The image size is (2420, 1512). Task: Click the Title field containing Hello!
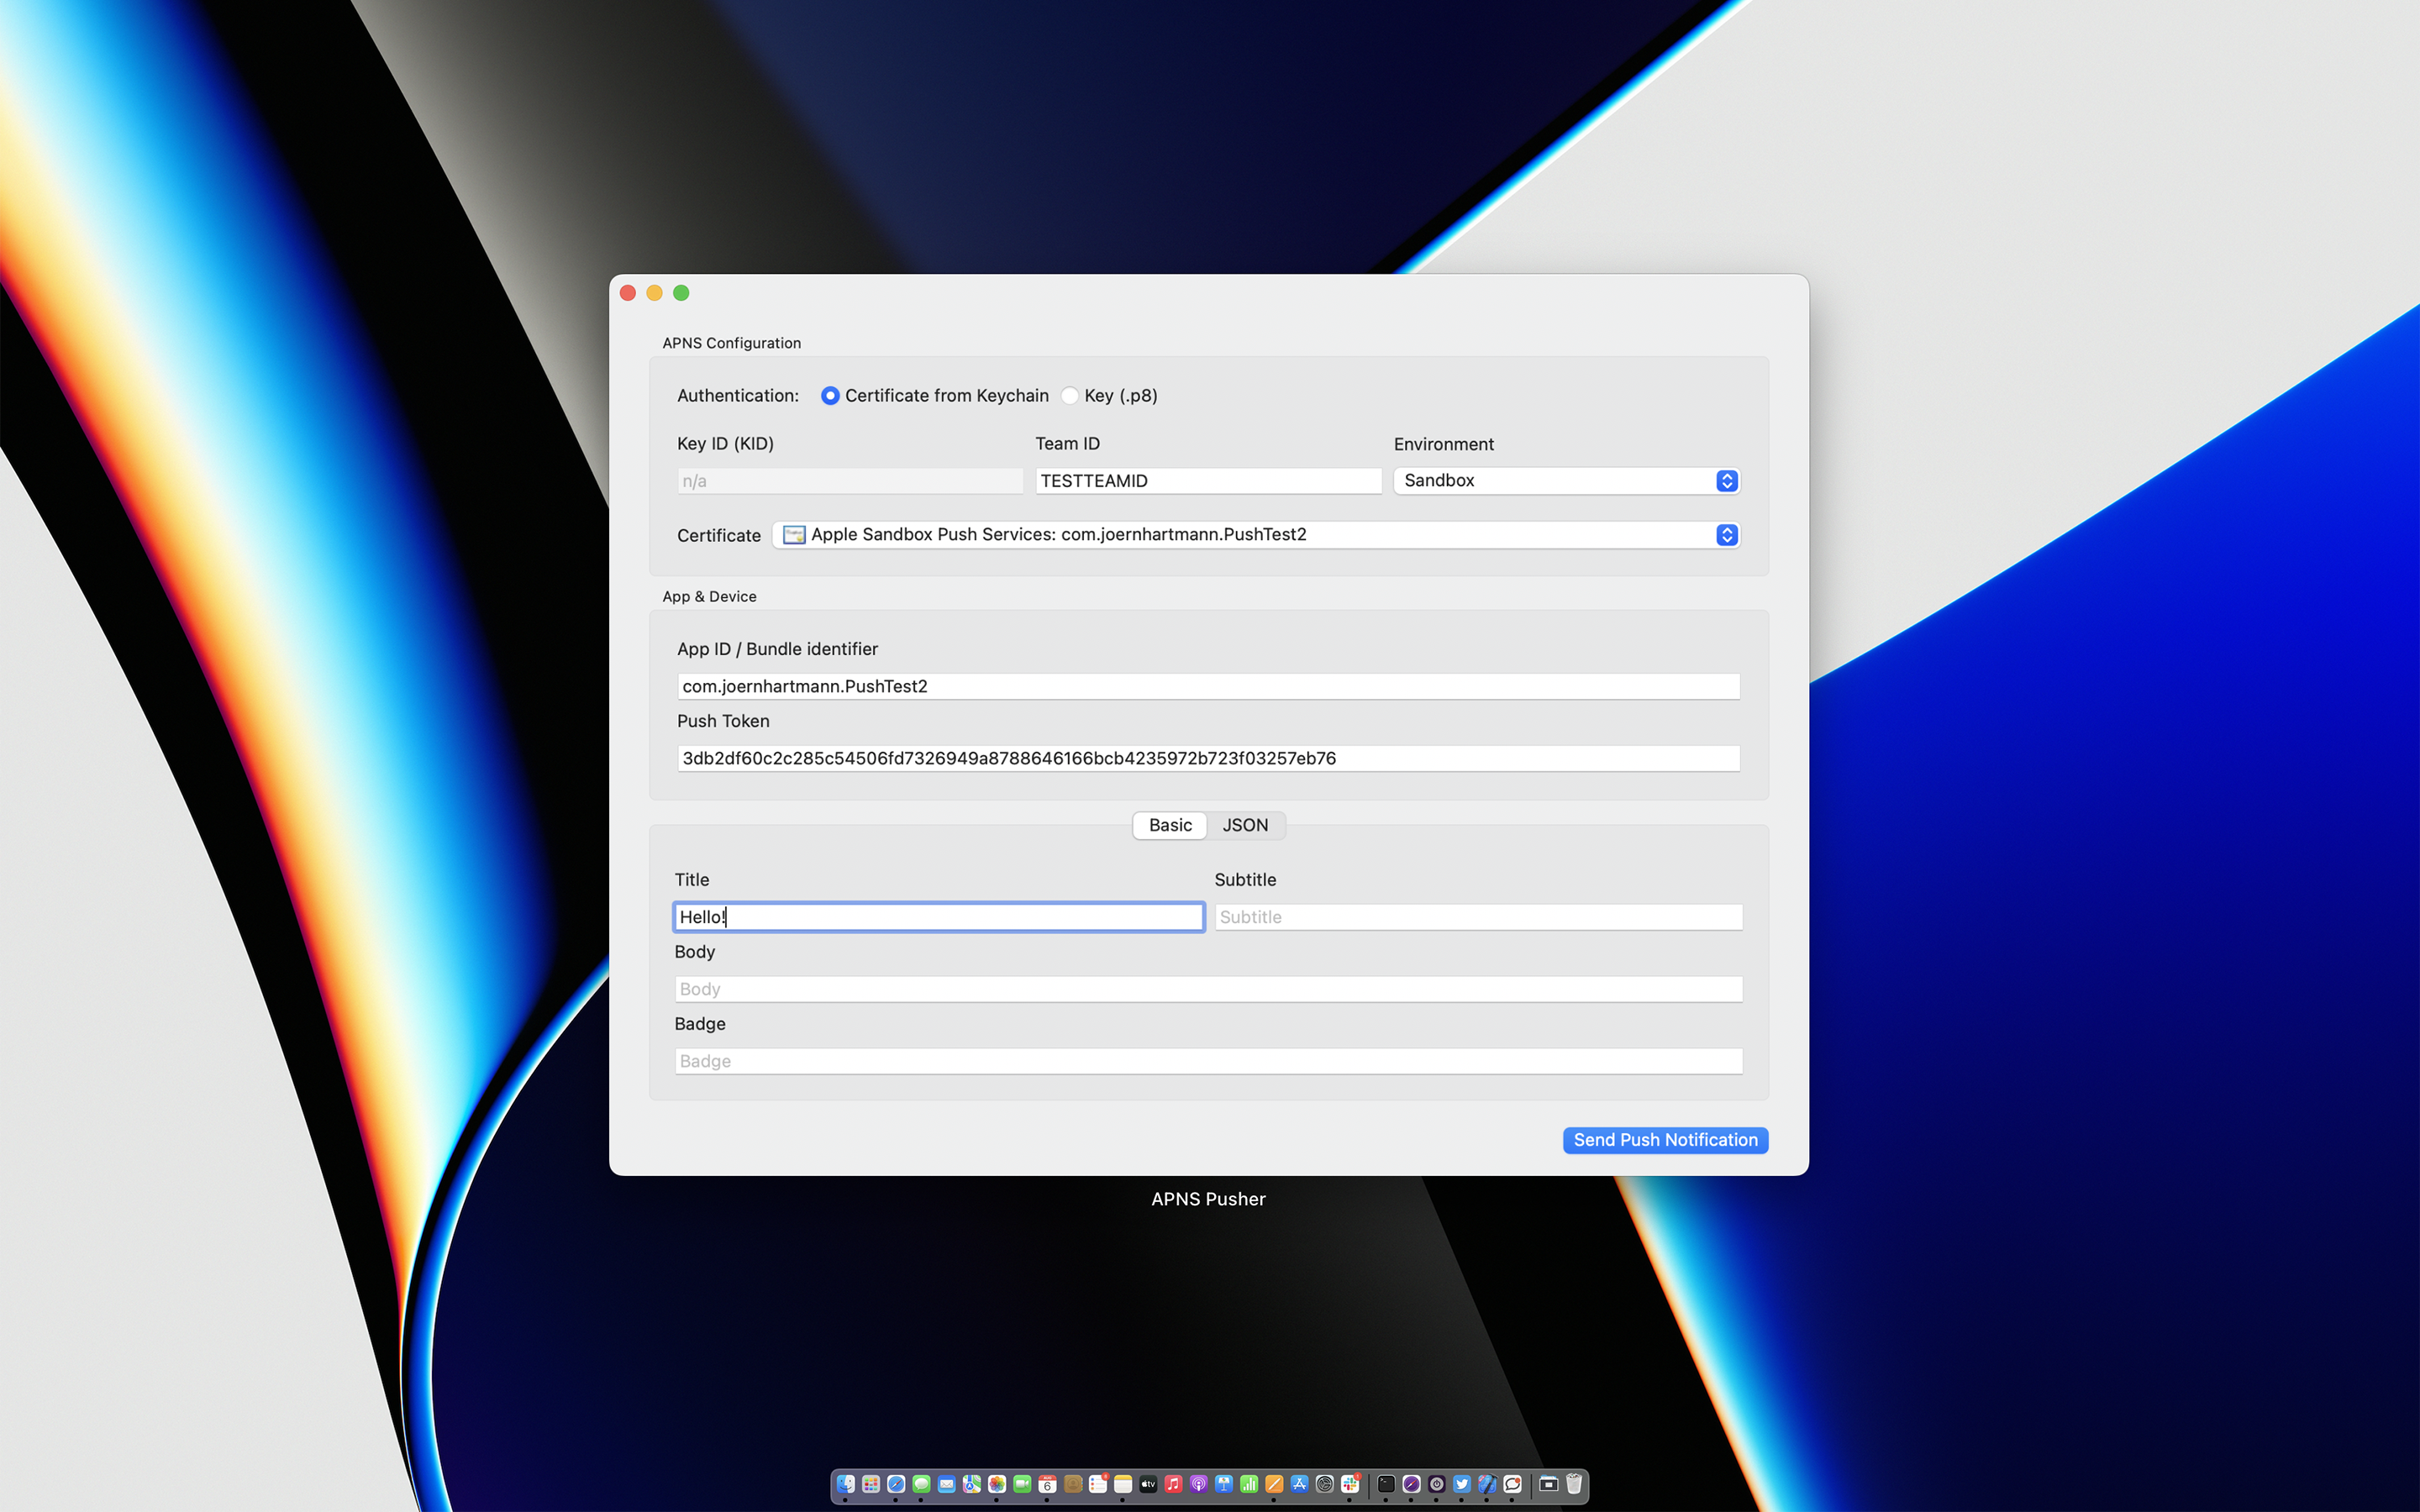[938, 917]
